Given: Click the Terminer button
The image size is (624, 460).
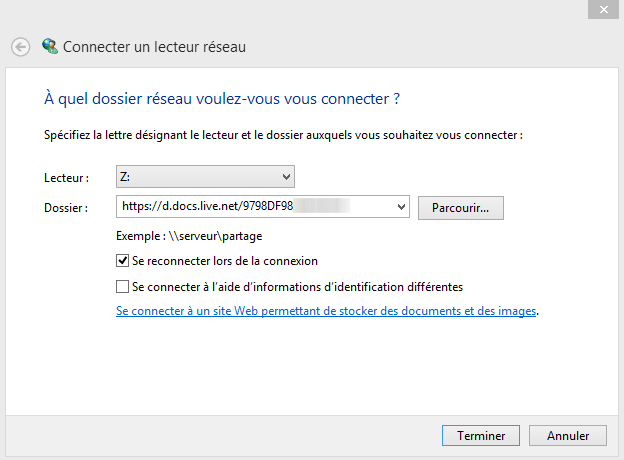Looking at the screenshot, I should click(x=480, y=436).
